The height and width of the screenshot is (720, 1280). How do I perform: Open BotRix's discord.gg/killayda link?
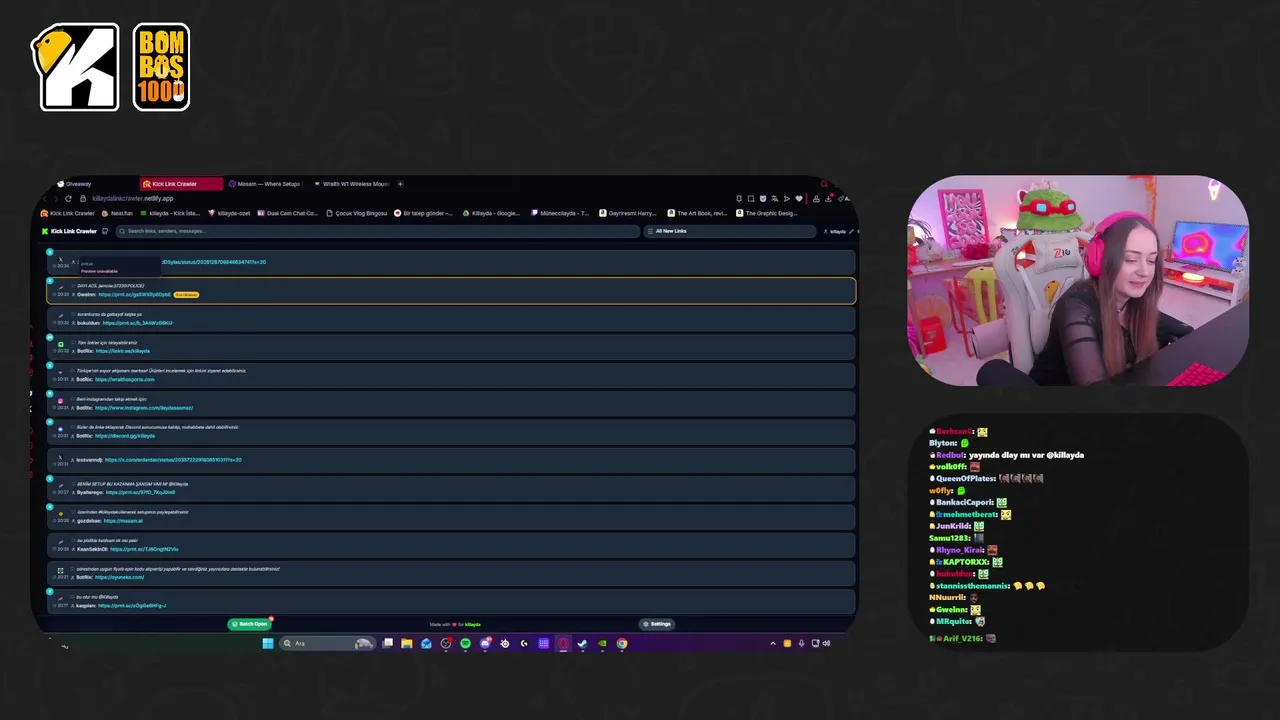tap(125, 436)
